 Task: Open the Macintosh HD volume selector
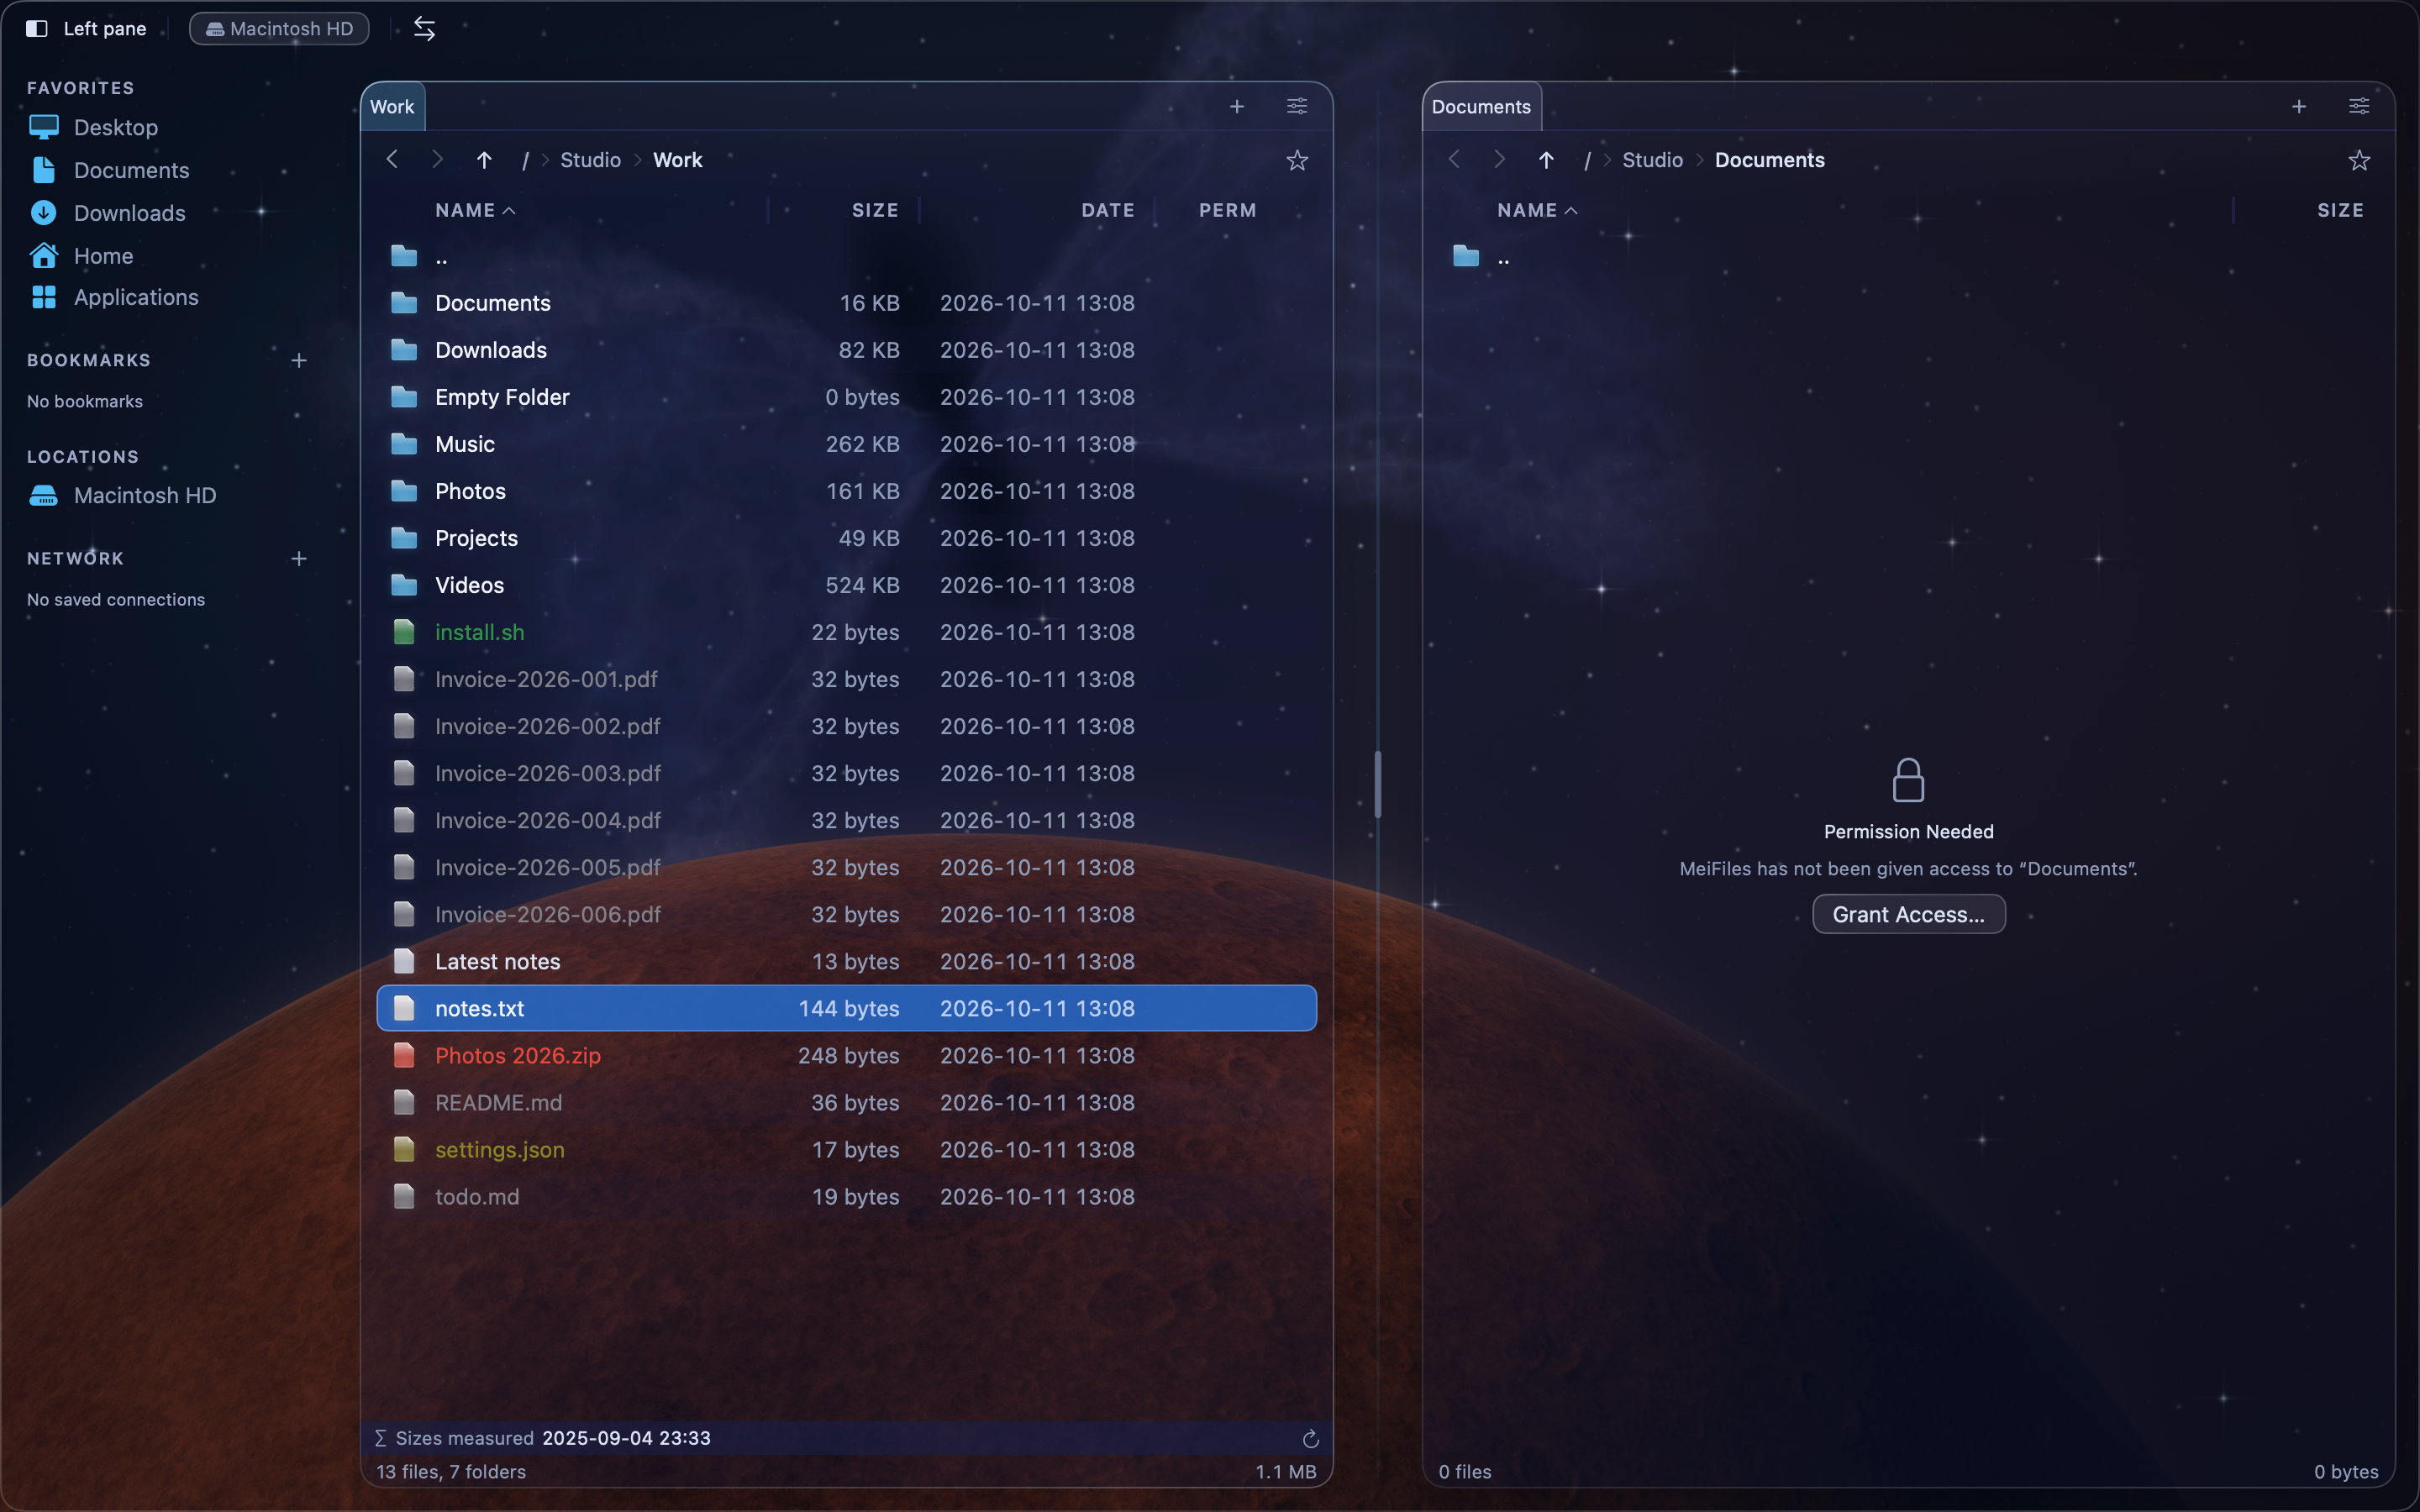click(279, 28)
